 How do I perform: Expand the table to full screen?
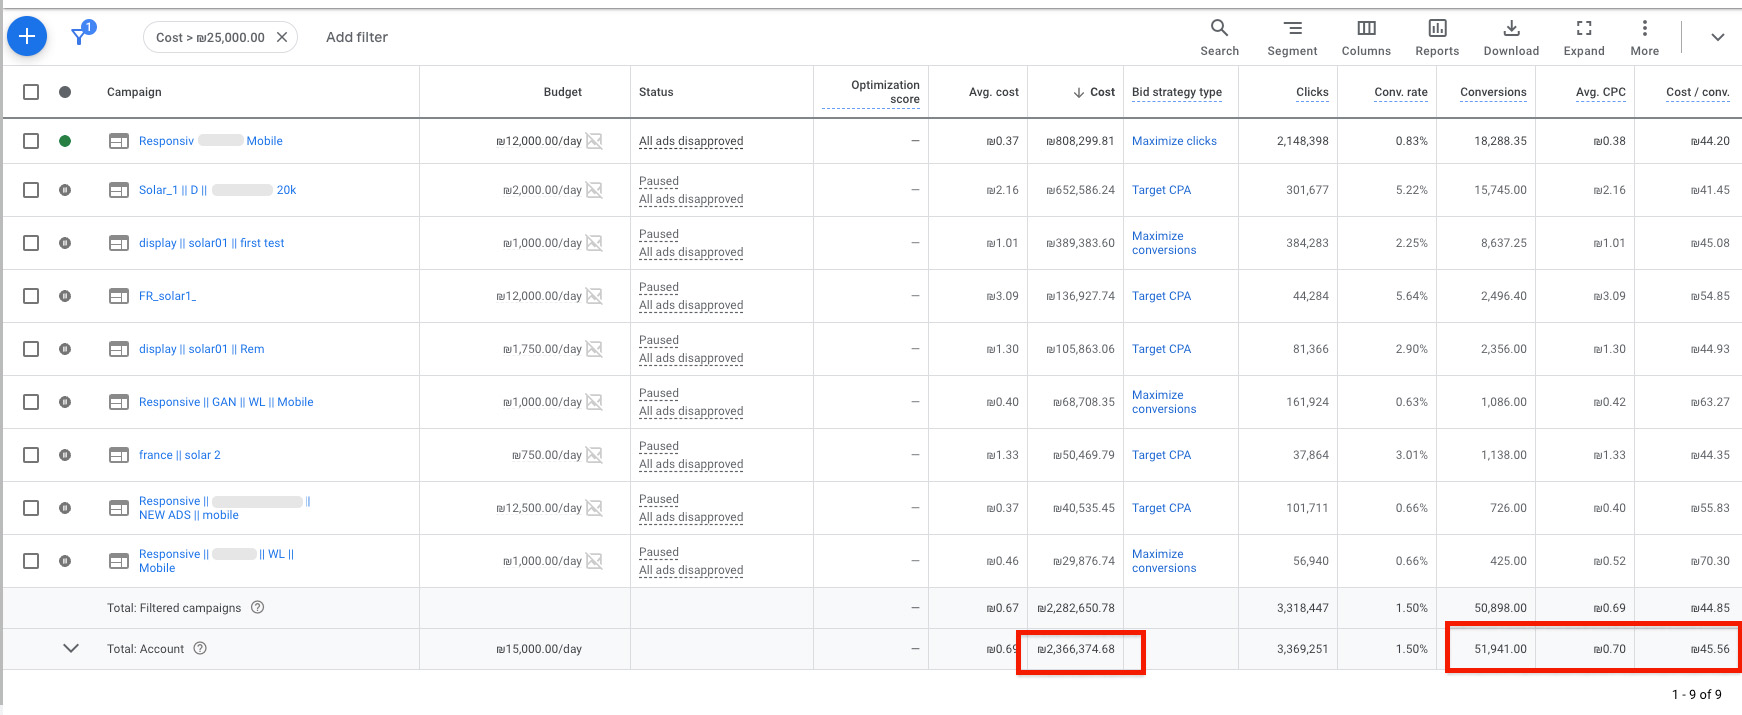click(x=1584, y=37)
